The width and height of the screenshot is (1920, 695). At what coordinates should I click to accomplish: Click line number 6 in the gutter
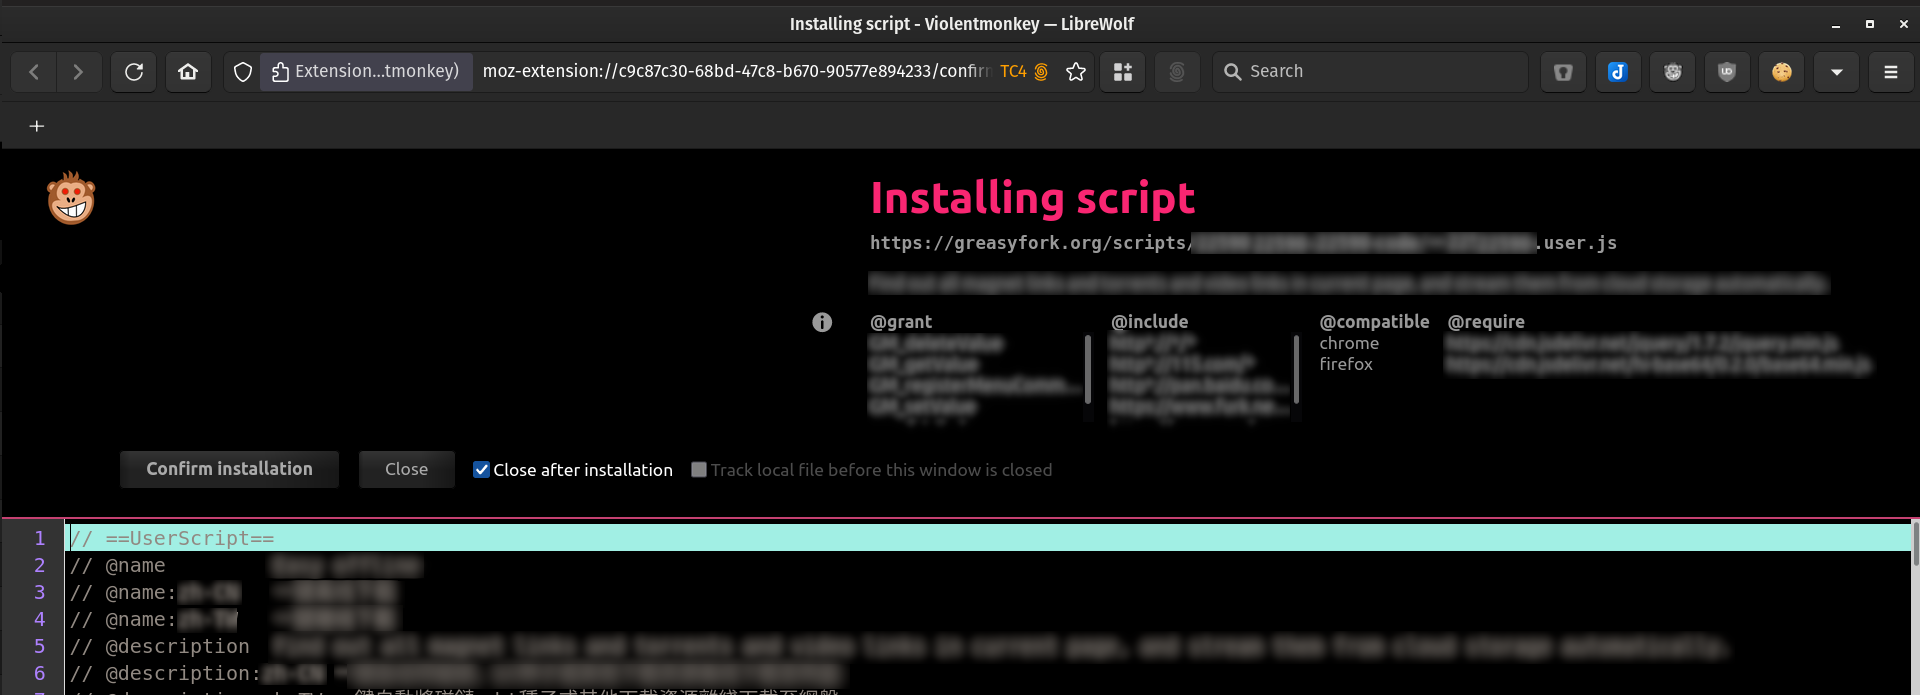point(40,674)
